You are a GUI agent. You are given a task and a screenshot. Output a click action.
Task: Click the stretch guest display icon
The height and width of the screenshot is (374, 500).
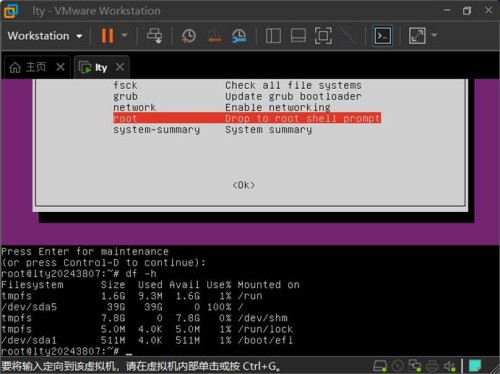(x=417, y=36)
